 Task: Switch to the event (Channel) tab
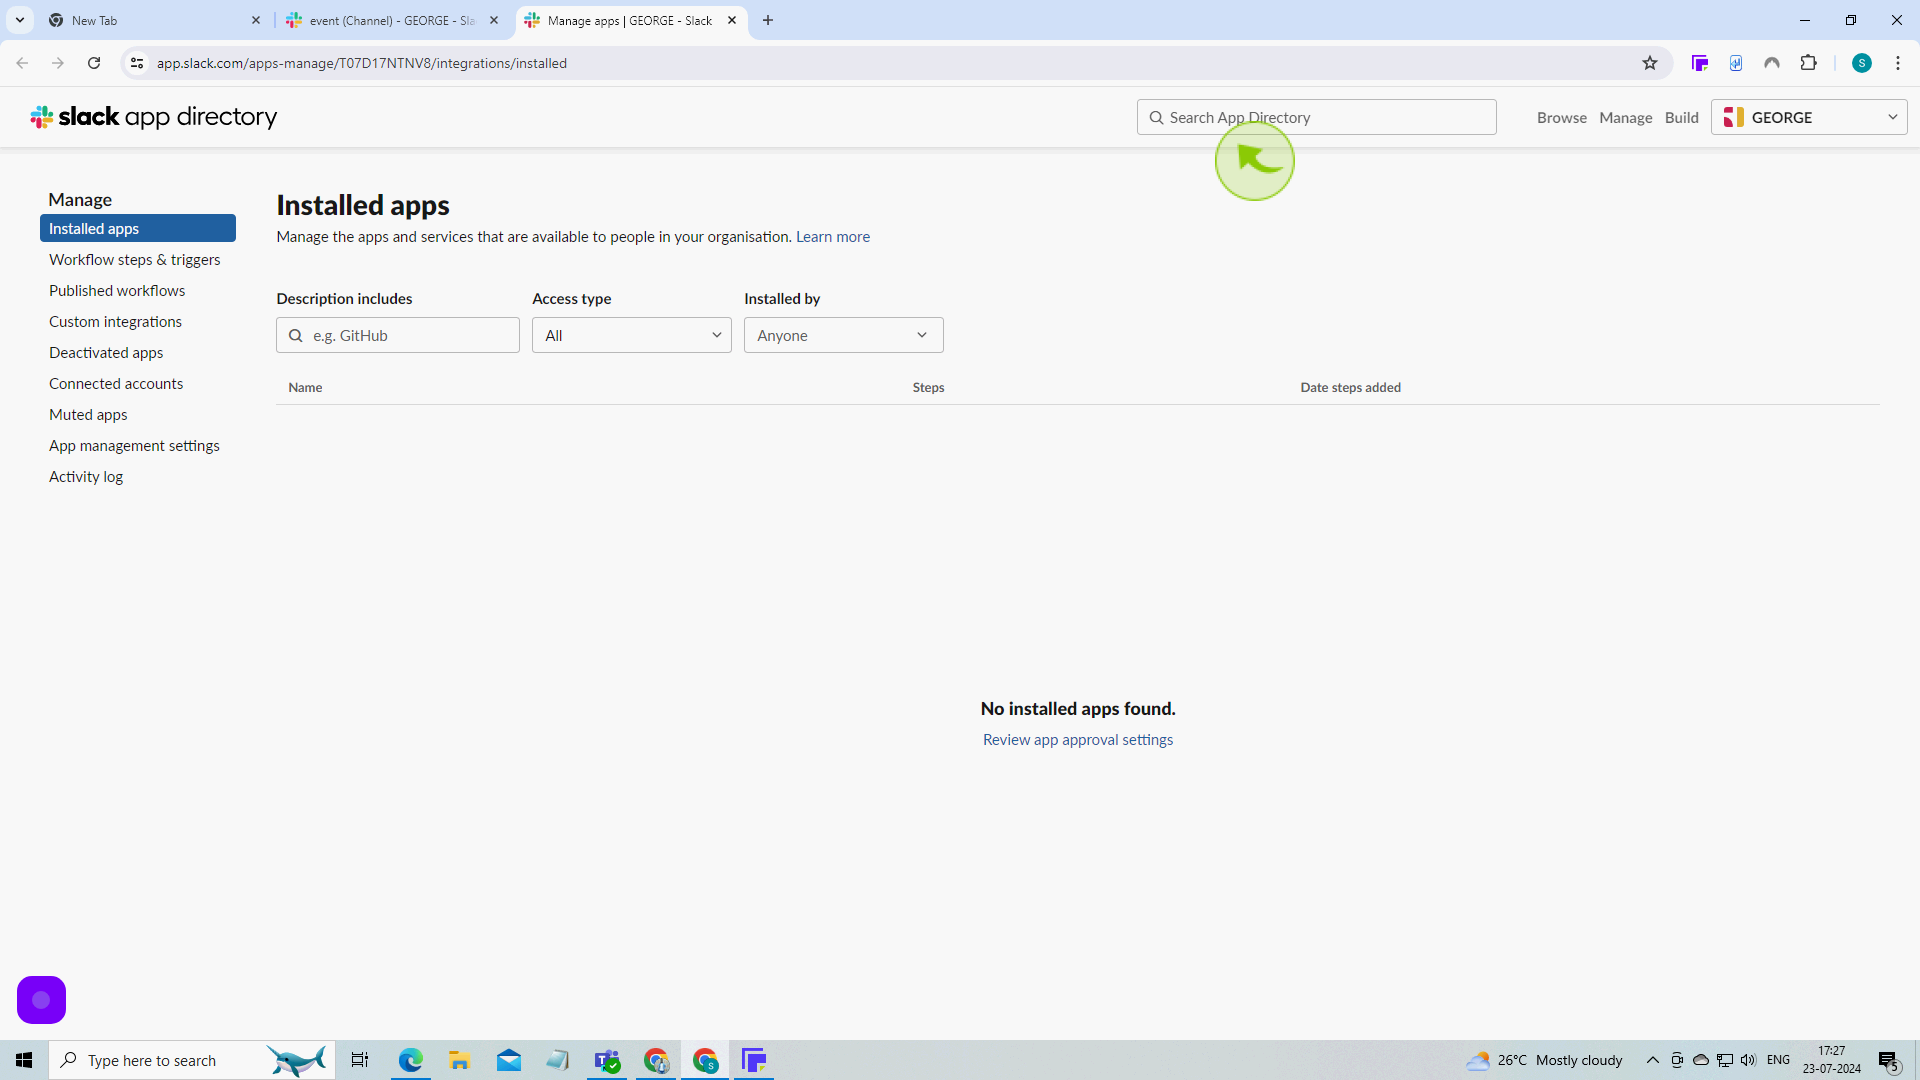pyautogui.click(x=391, y=20)
